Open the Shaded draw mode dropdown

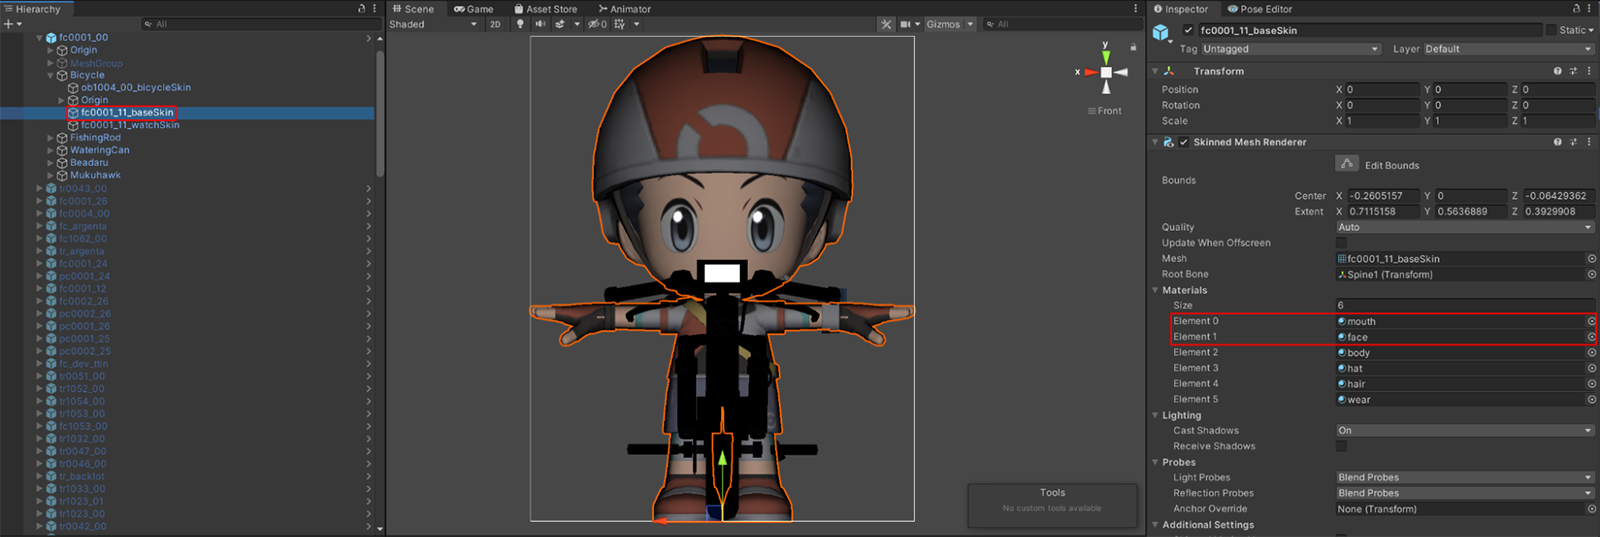click(x=432, y=24)
